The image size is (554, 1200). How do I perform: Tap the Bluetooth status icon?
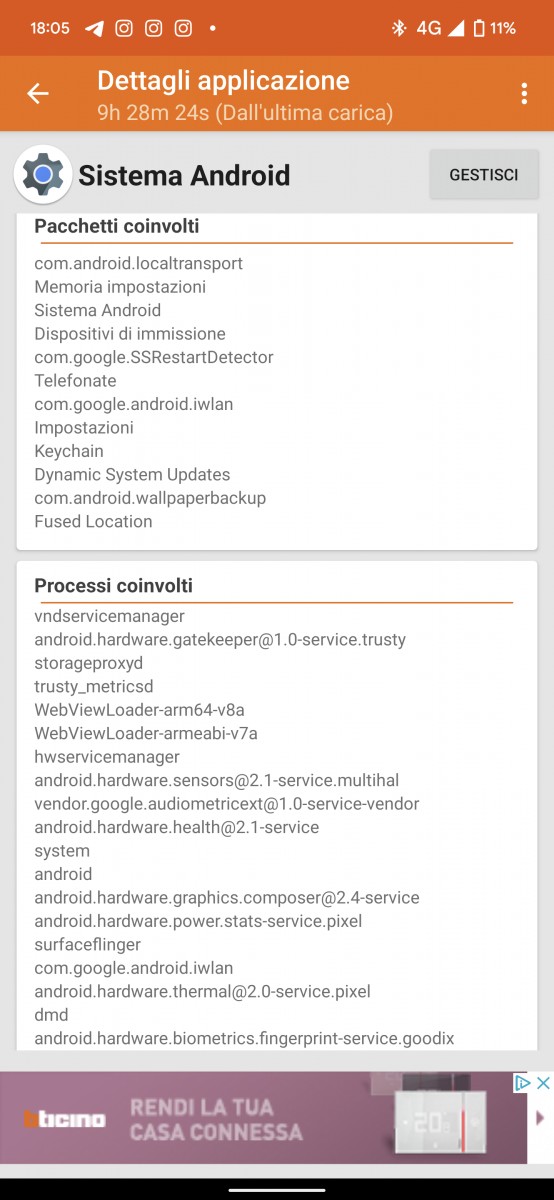[398, 28]
